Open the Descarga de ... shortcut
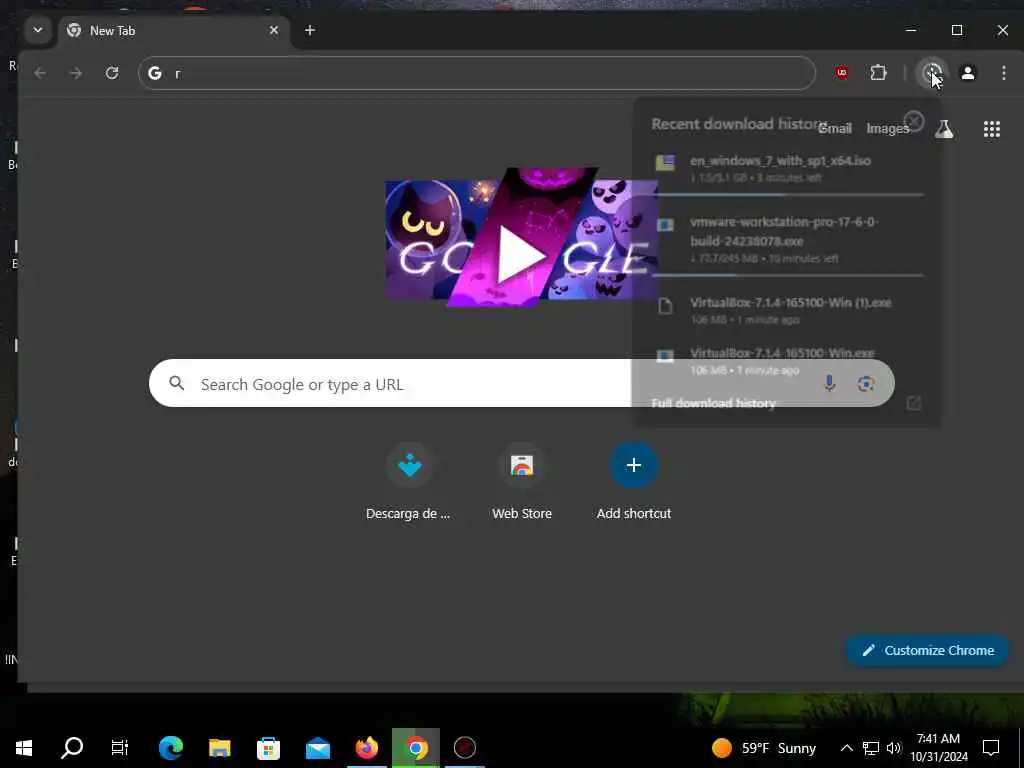Viewport: 1024px width, 768px height. click(409, 483)
